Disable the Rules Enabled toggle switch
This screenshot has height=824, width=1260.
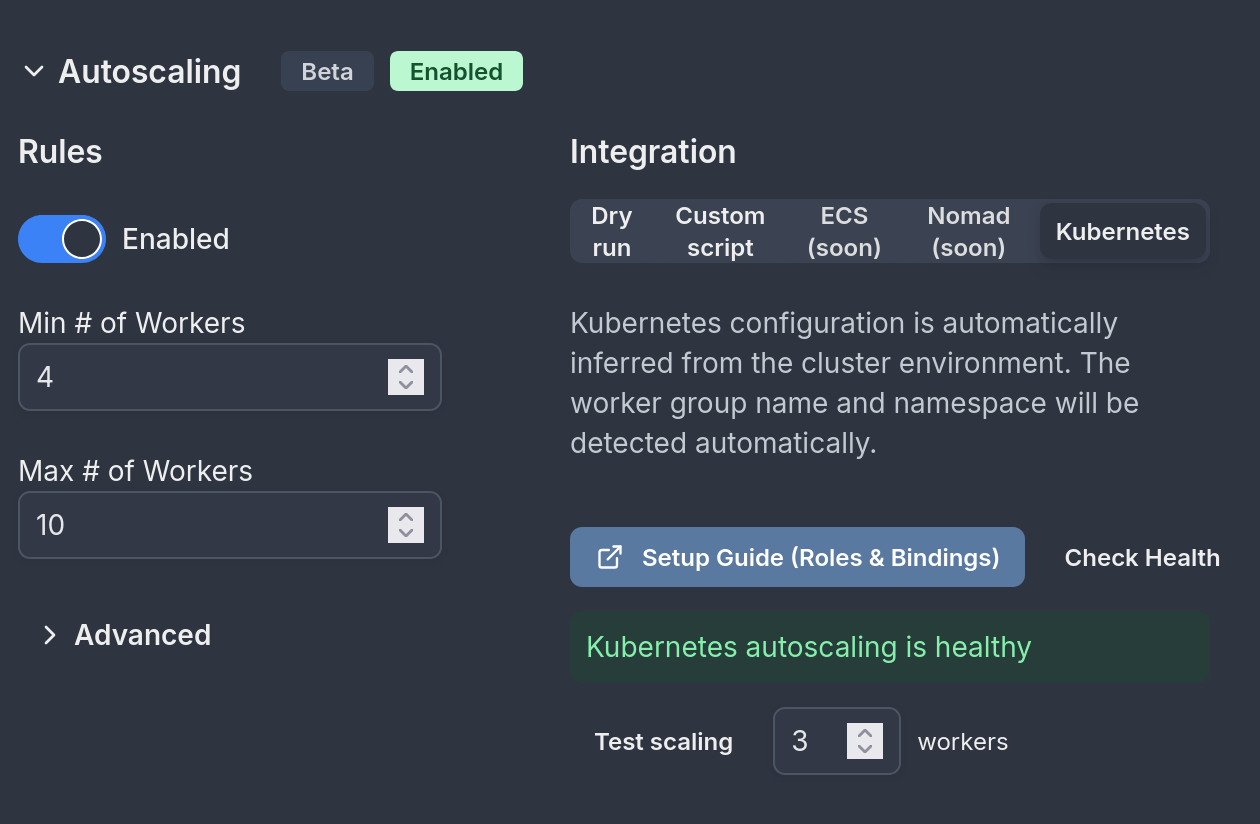click(x=62, y=239)
